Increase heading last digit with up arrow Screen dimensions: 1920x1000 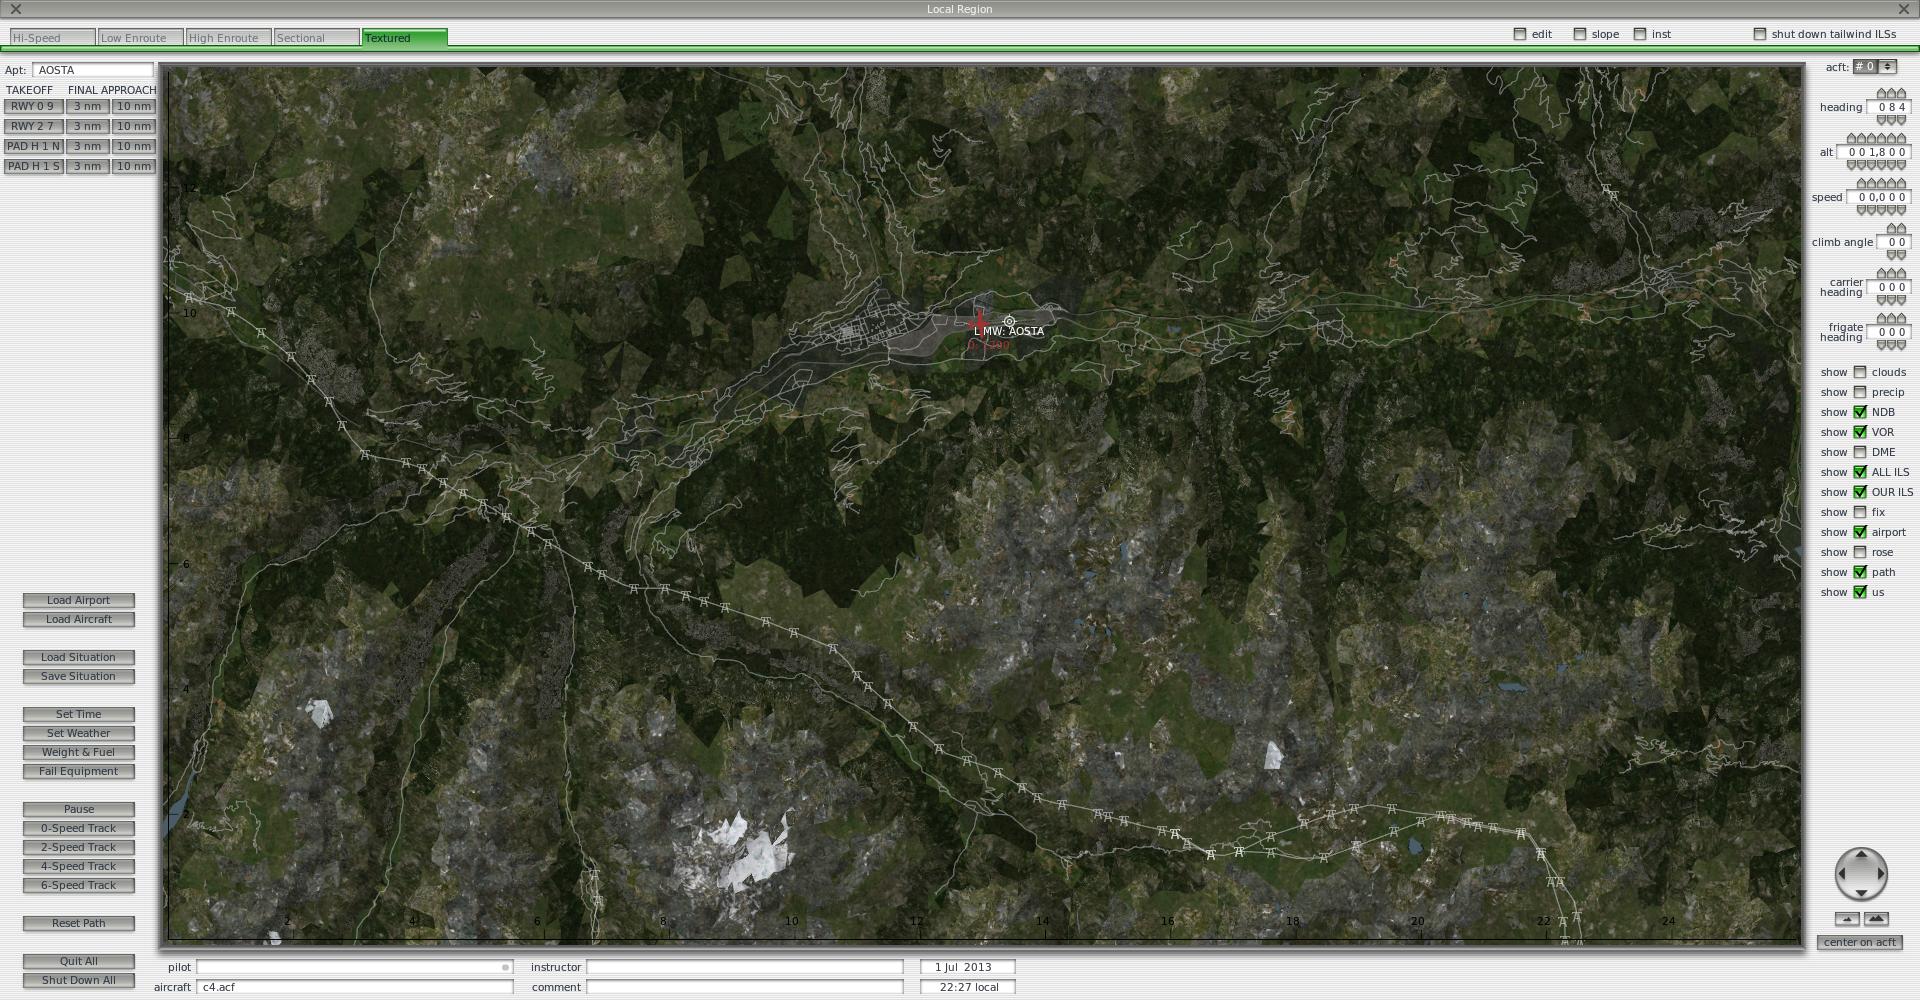click(1900, 94)
